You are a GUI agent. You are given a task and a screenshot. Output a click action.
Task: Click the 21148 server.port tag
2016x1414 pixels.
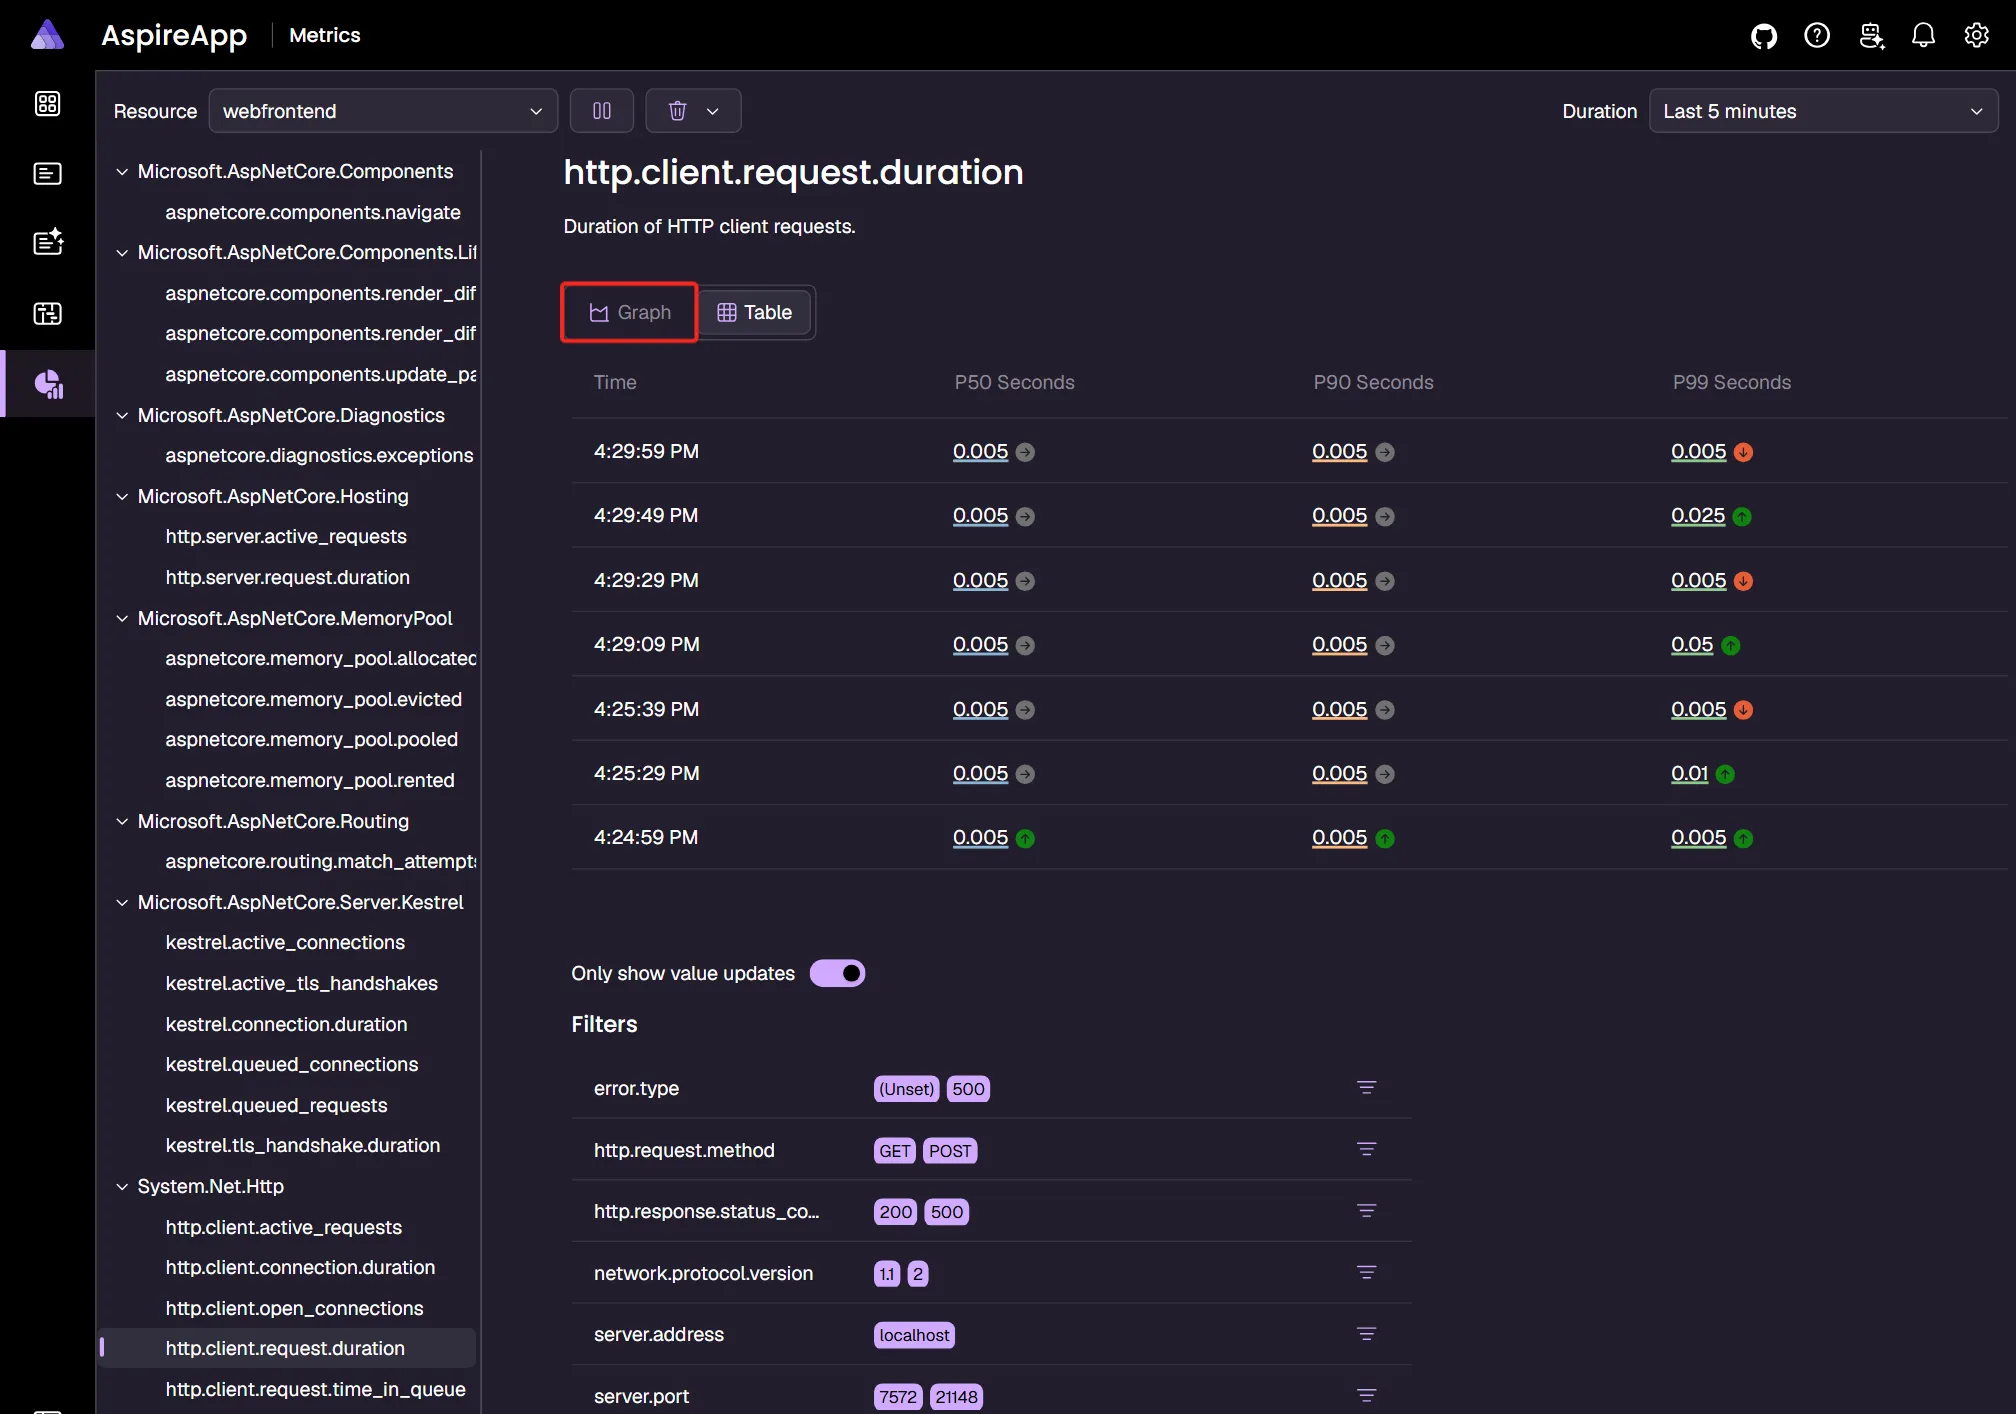click(956, 1397)
